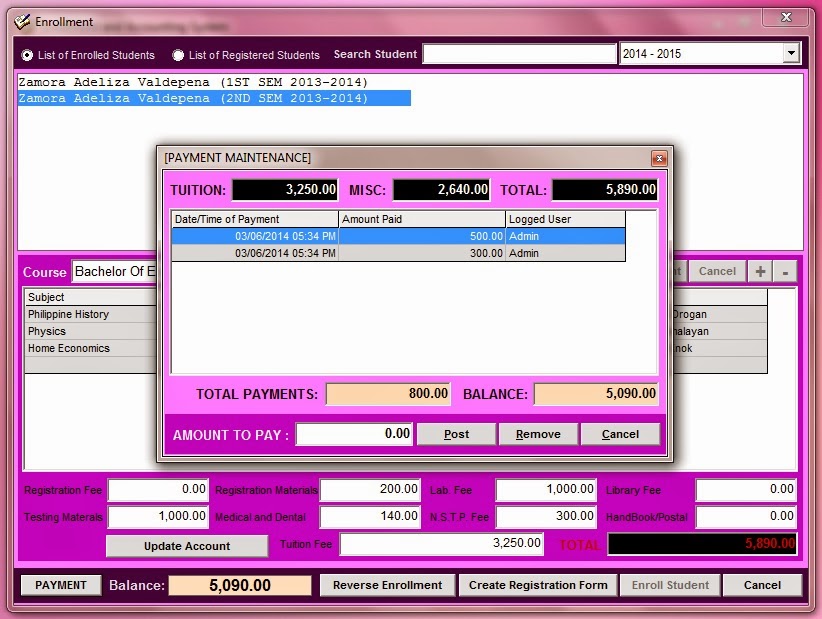Click Cancel at bottom of Enrollment window
822x619 pixels.
click(762, 585)
